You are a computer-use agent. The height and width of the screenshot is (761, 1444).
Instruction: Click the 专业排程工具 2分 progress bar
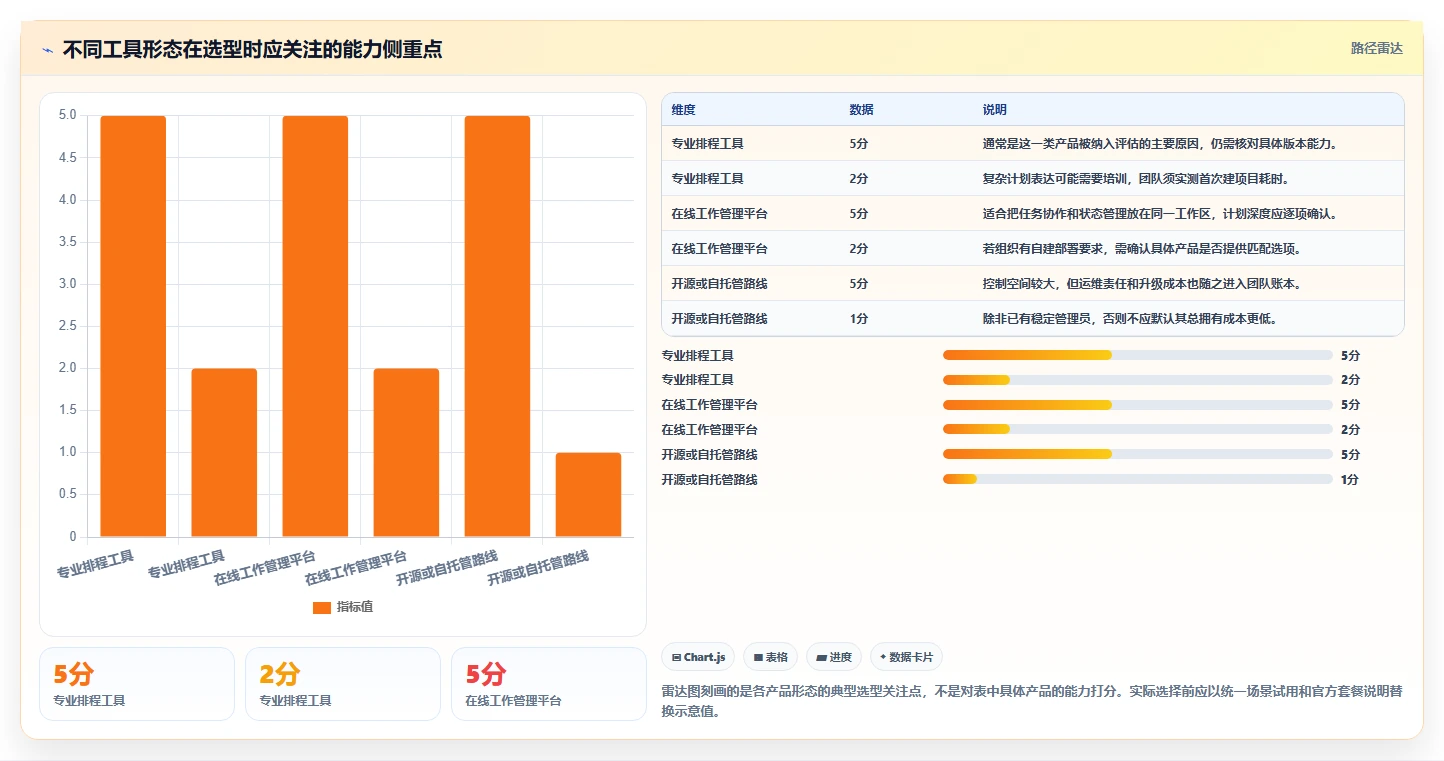(1137, 380)
